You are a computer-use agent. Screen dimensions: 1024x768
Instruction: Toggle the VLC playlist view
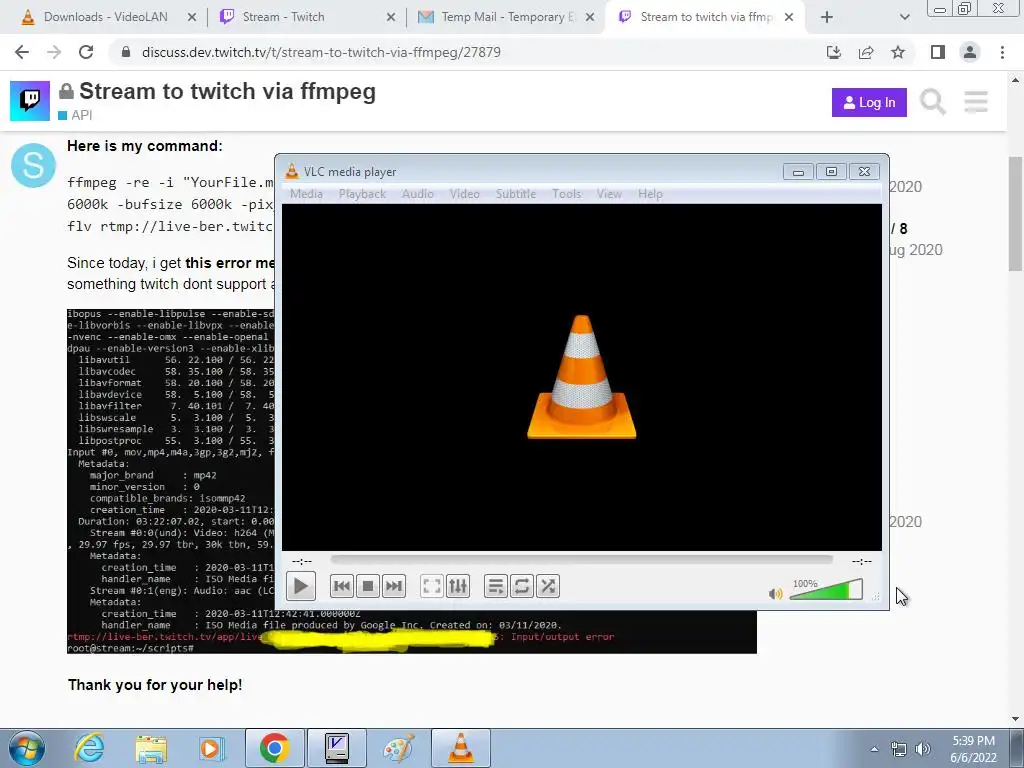tap(496, 586)
